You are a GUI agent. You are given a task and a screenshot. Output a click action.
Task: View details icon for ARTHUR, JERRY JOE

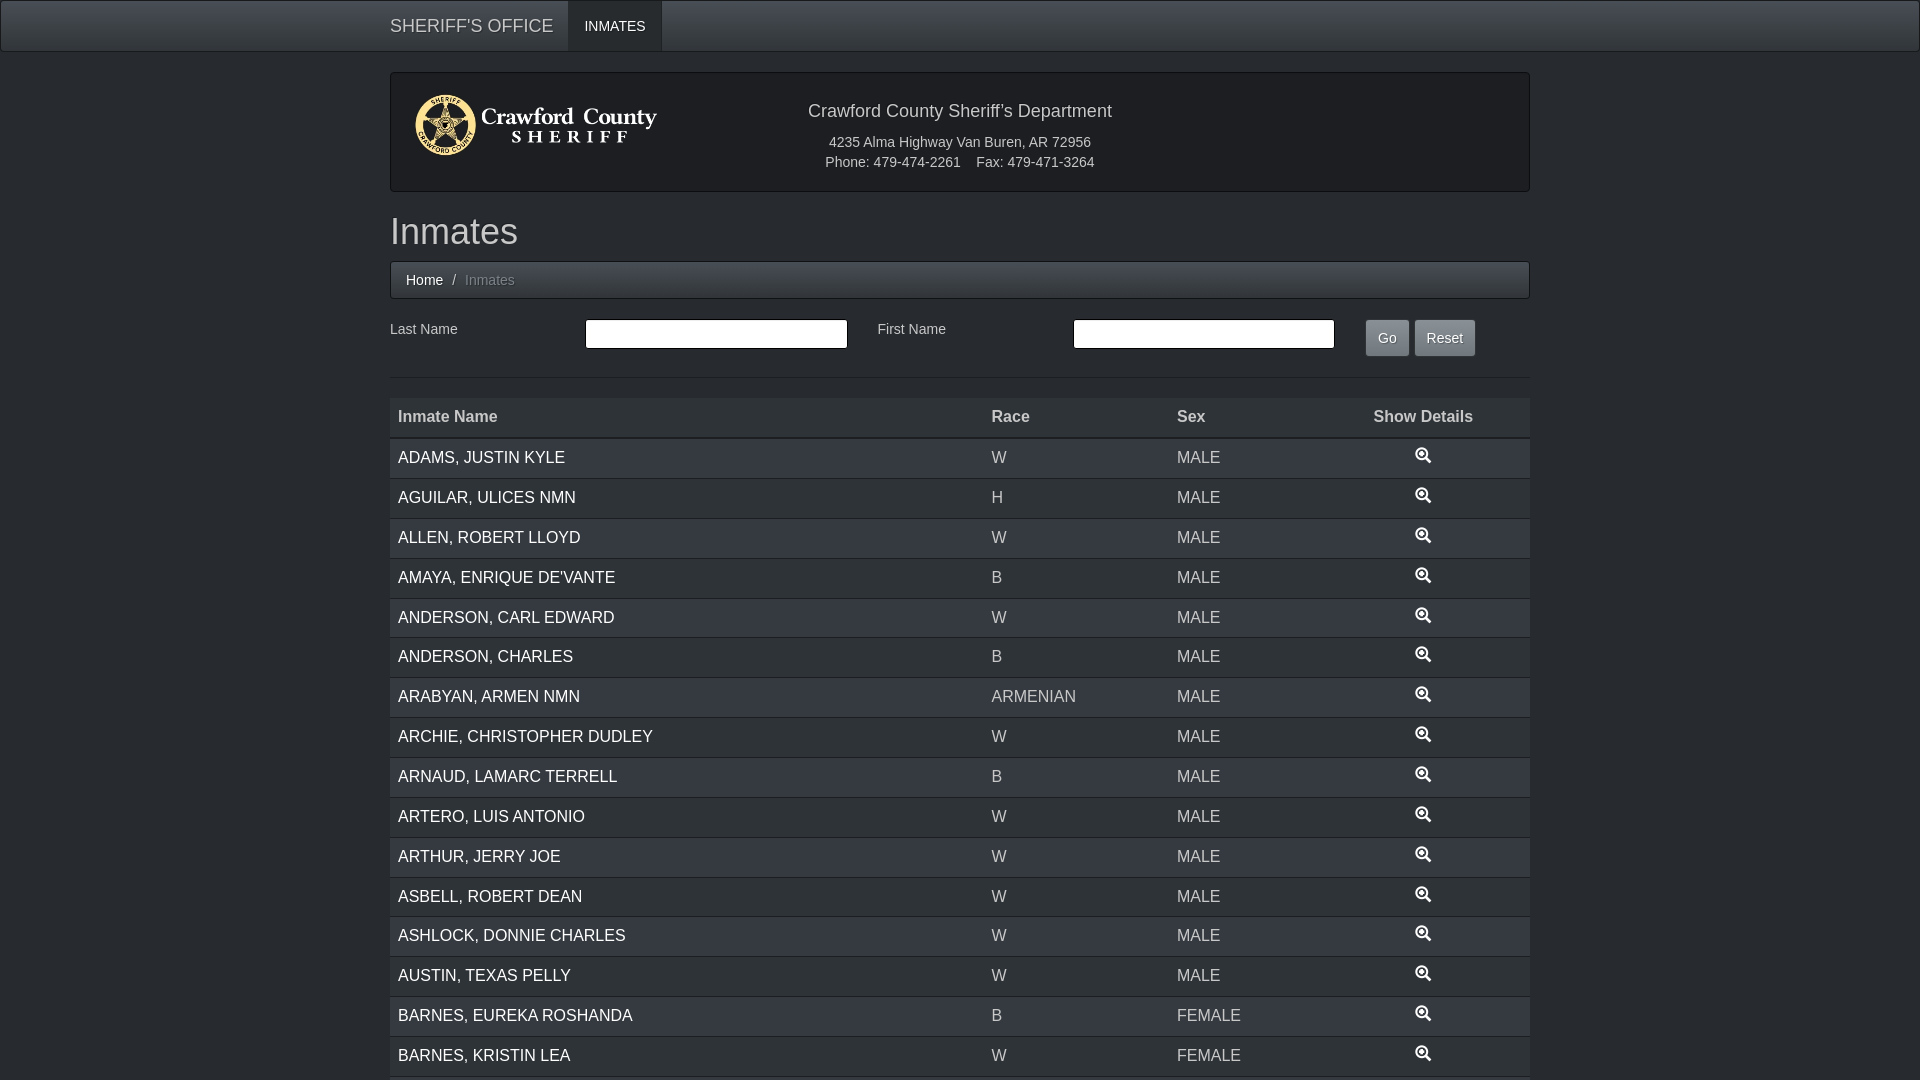pos(1422,855)
